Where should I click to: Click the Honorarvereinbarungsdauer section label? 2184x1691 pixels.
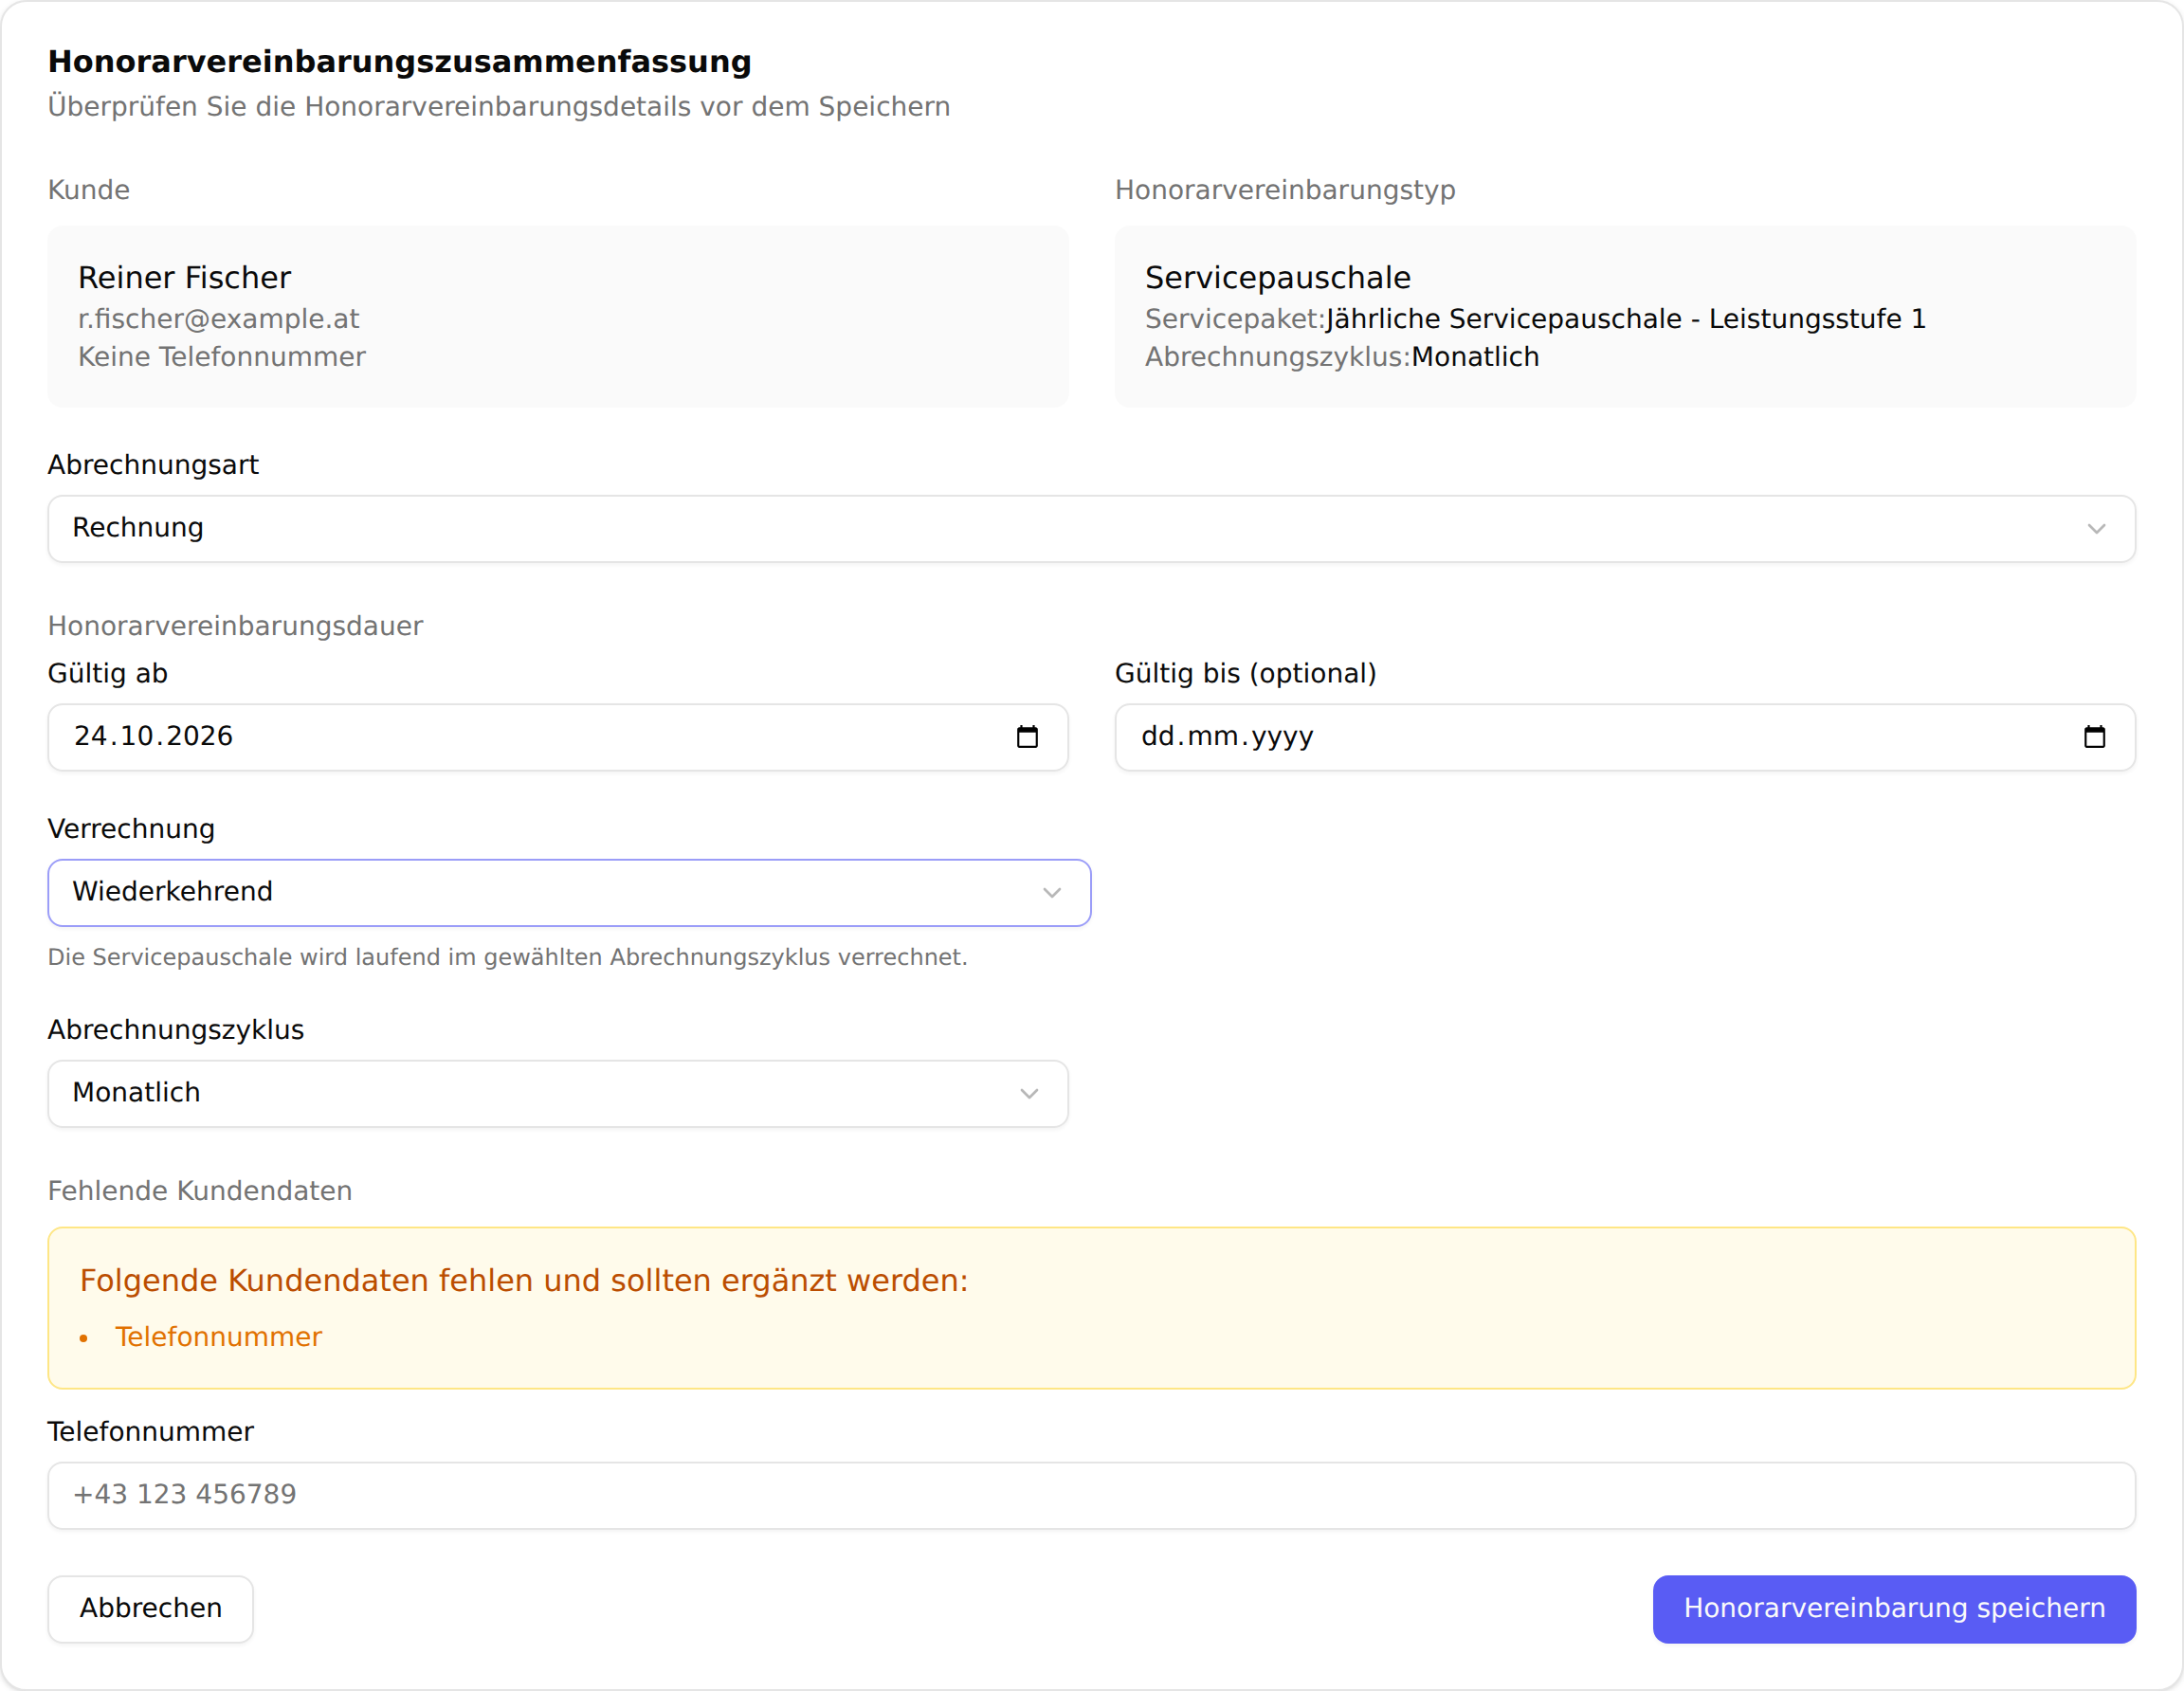point(235,626)
